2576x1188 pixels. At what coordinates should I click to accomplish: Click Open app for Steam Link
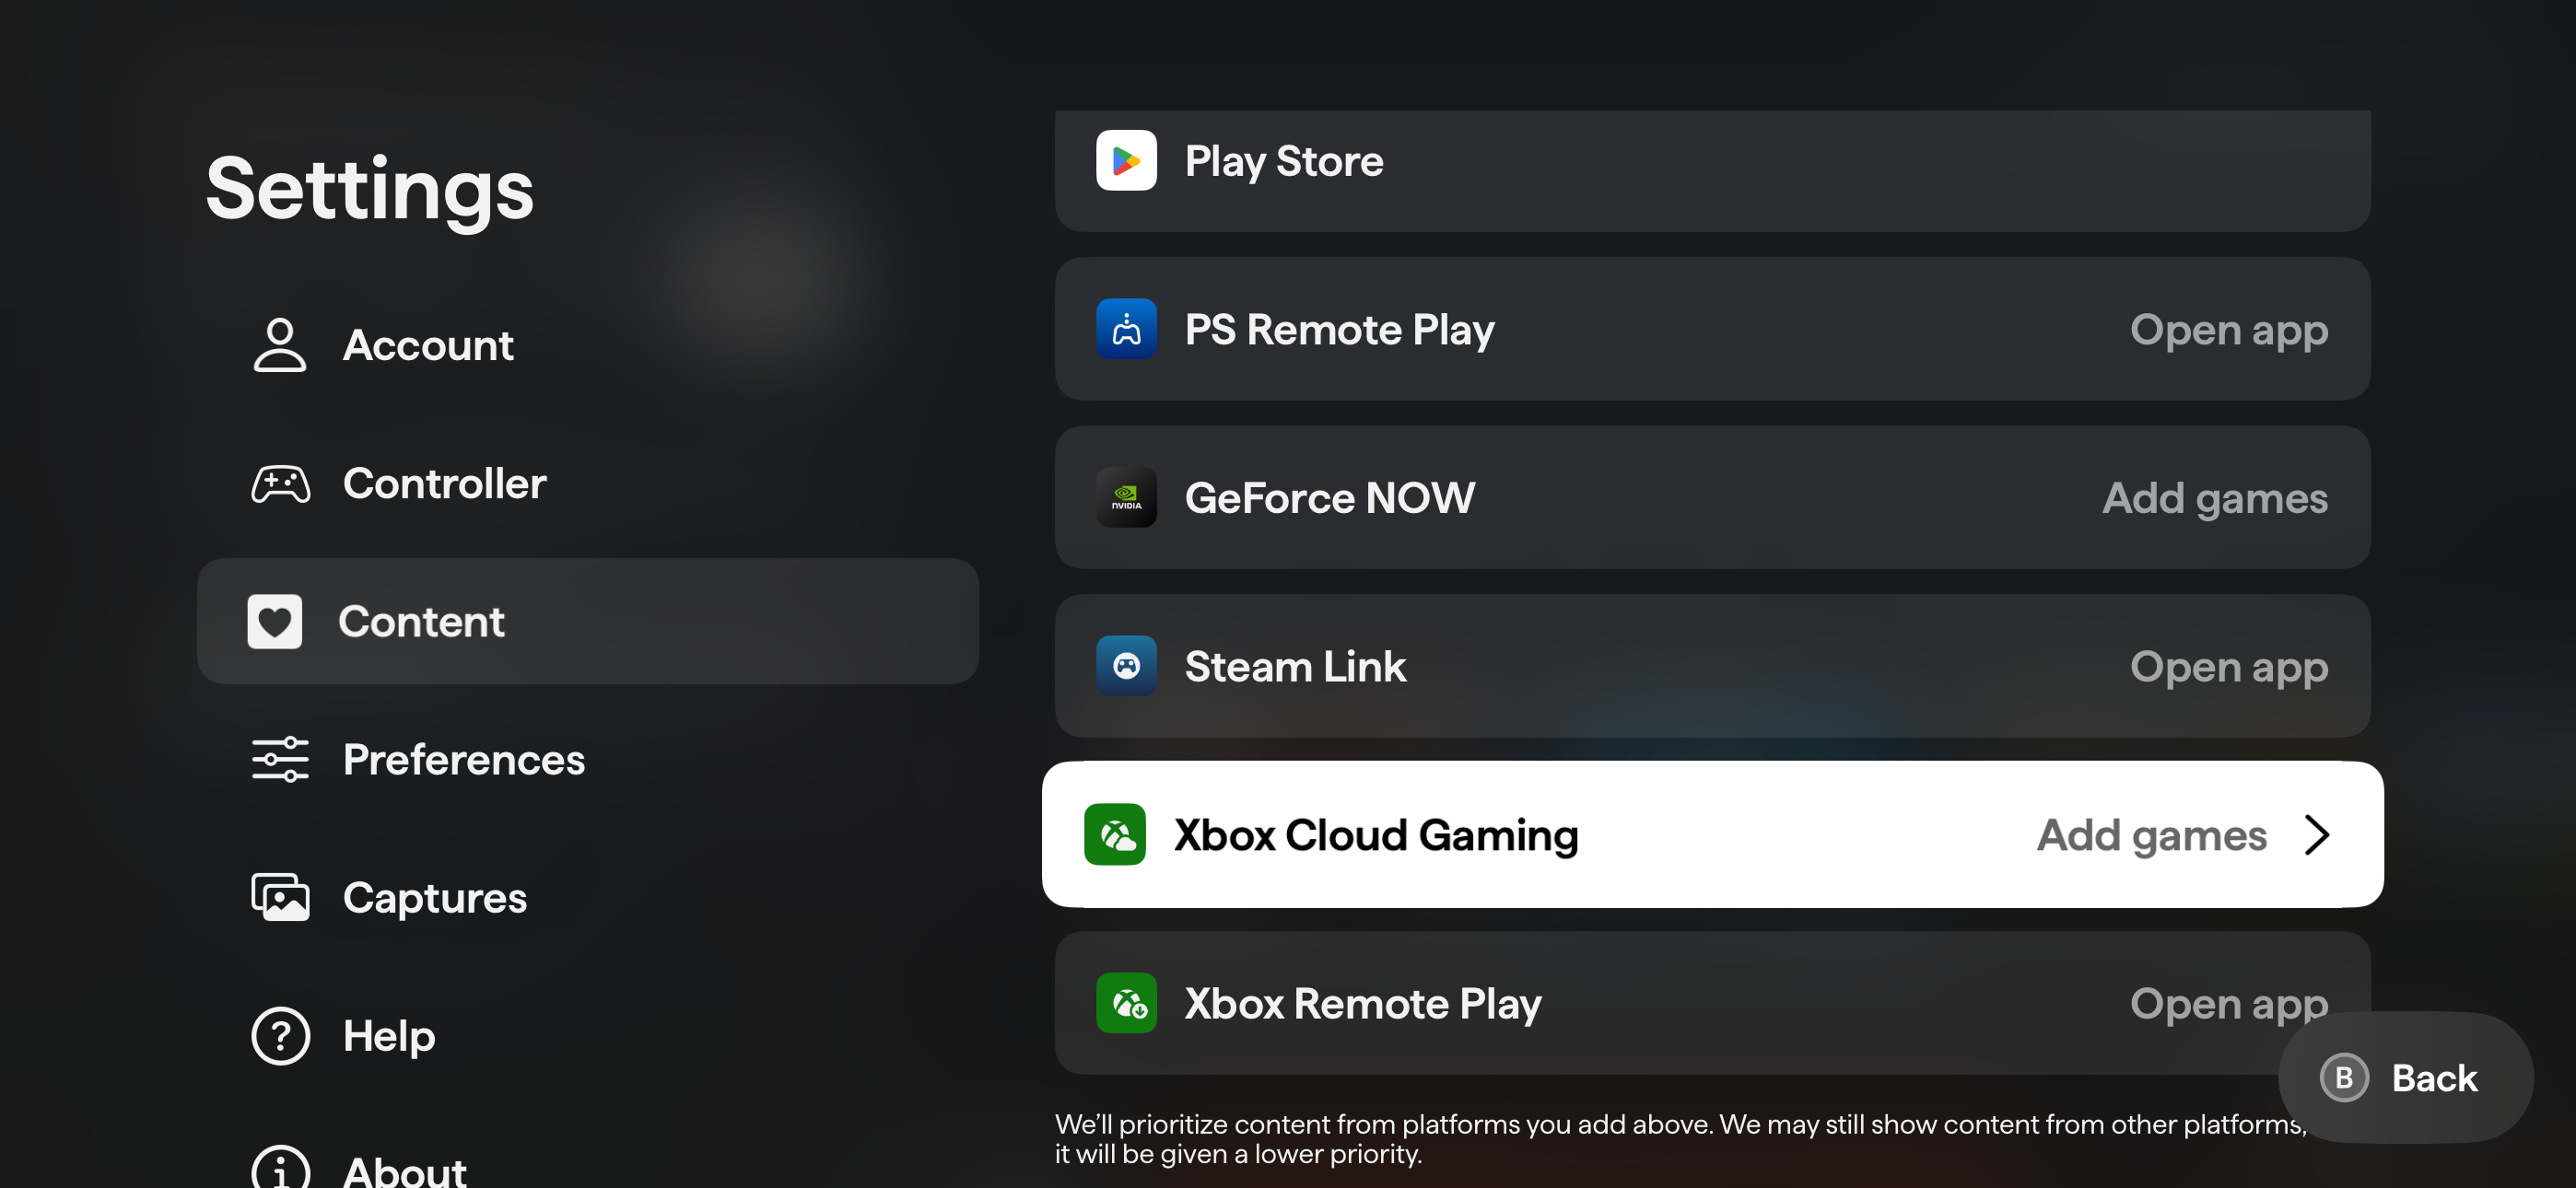click(x=2228, y=666)
